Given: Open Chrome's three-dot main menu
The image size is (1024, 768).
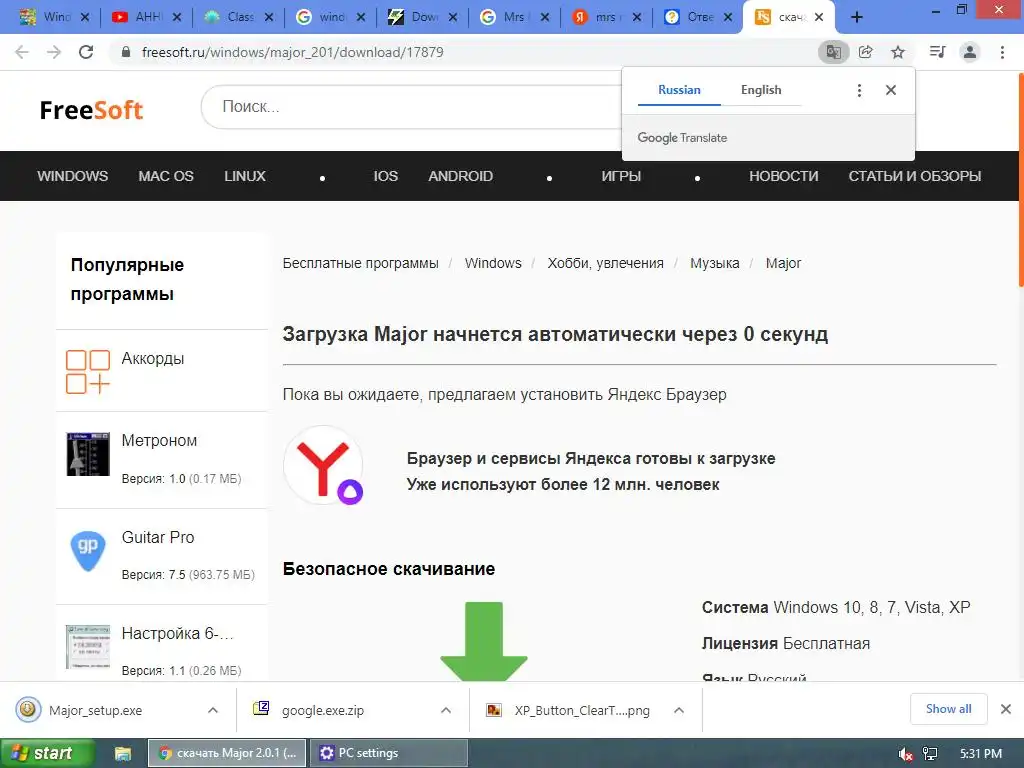Looking at the screenshot, I should click(x=1002, y=52).
